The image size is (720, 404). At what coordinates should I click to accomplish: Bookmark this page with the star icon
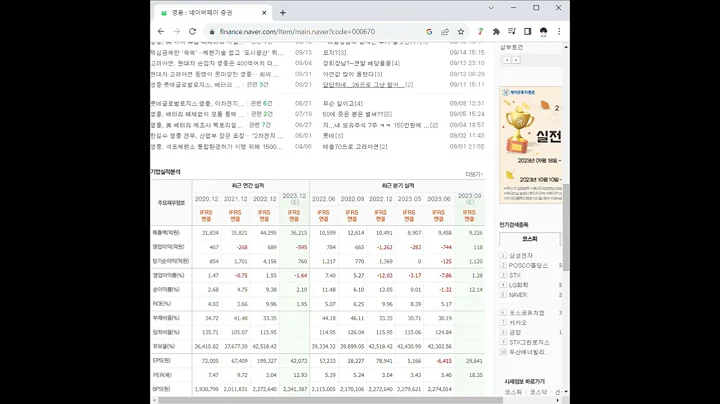(x=461, y=32)
